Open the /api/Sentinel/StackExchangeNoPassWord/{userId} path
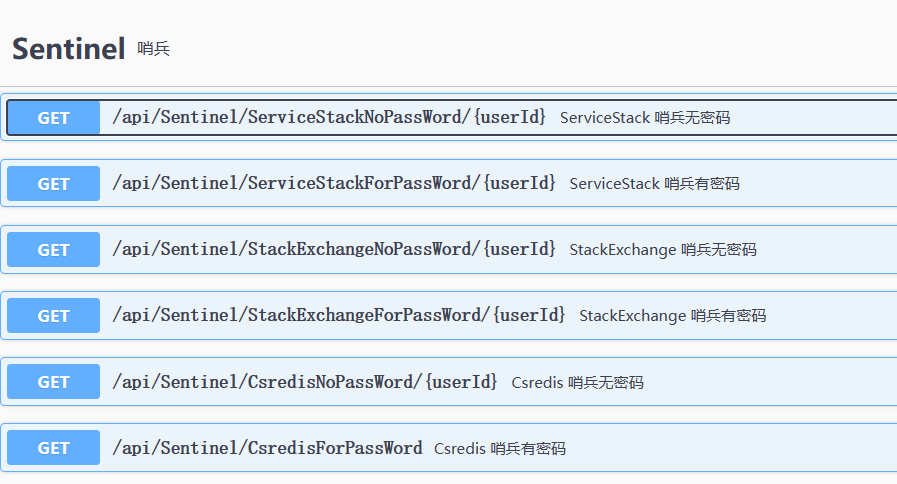The image size is (897, 484). point(334,249)
